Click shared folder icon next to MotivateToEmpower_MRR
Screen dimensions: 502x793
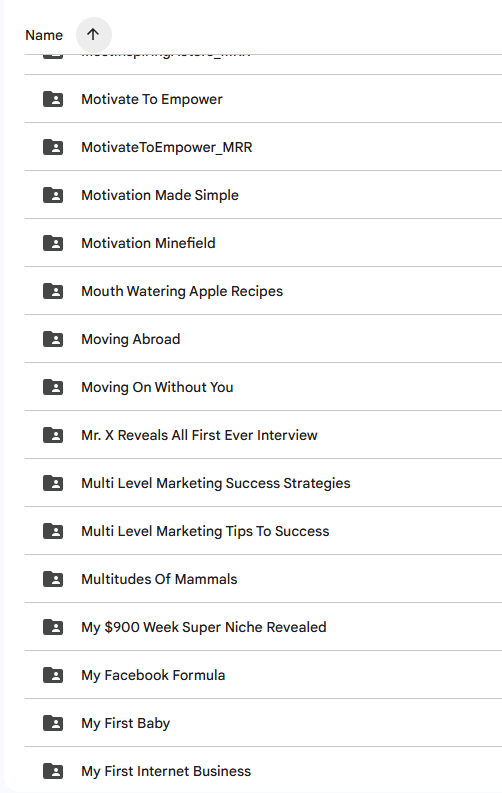pyautogui.click(x=53, y=147)
